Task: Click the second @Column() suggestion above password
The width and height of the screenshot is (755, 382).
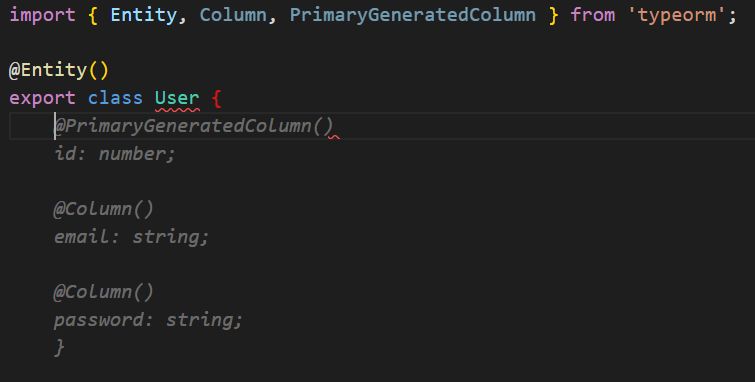Action: (104, 292)
